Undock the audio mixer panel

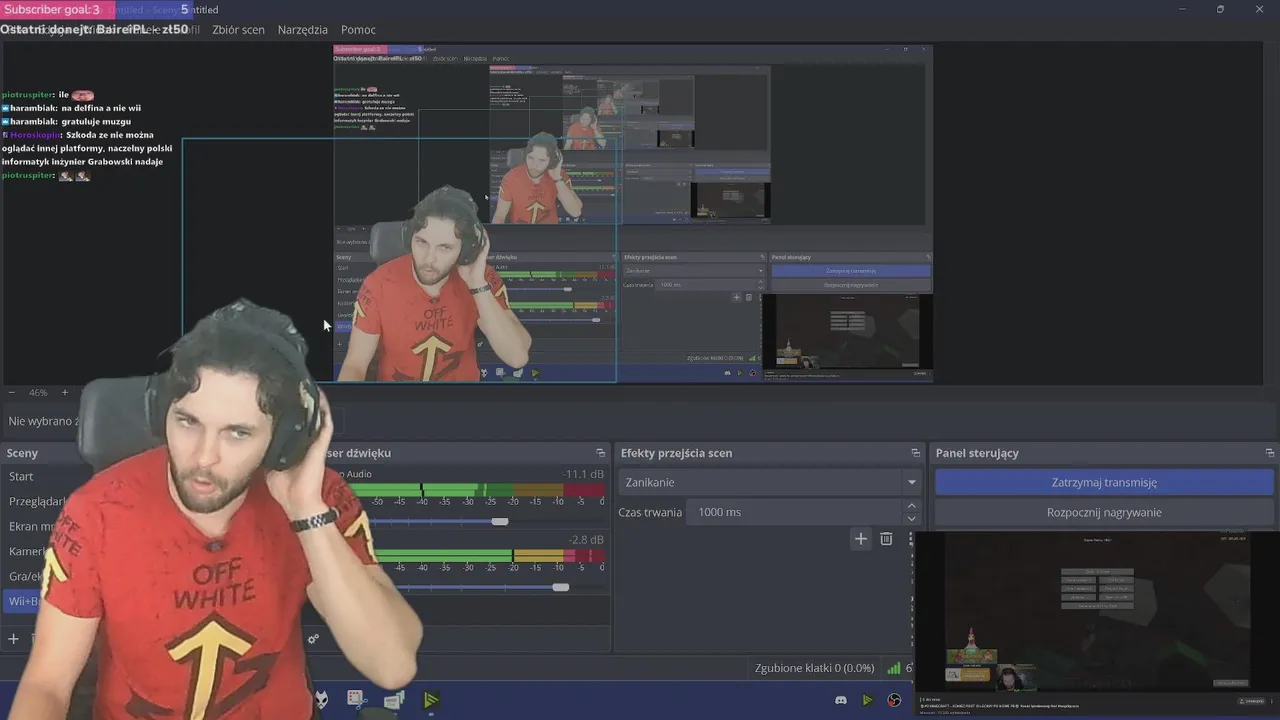tap(600, 453)
